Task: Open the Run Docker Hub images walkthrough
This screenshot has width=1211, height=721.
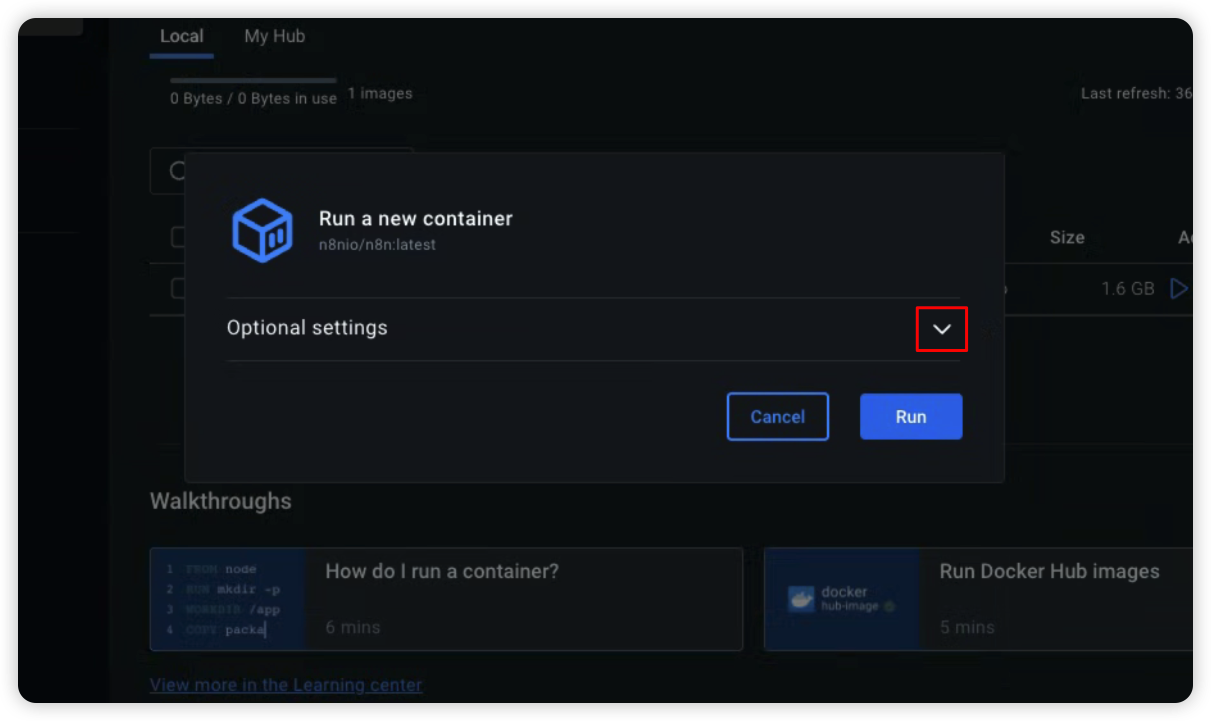Action: (x=978, y=599)
